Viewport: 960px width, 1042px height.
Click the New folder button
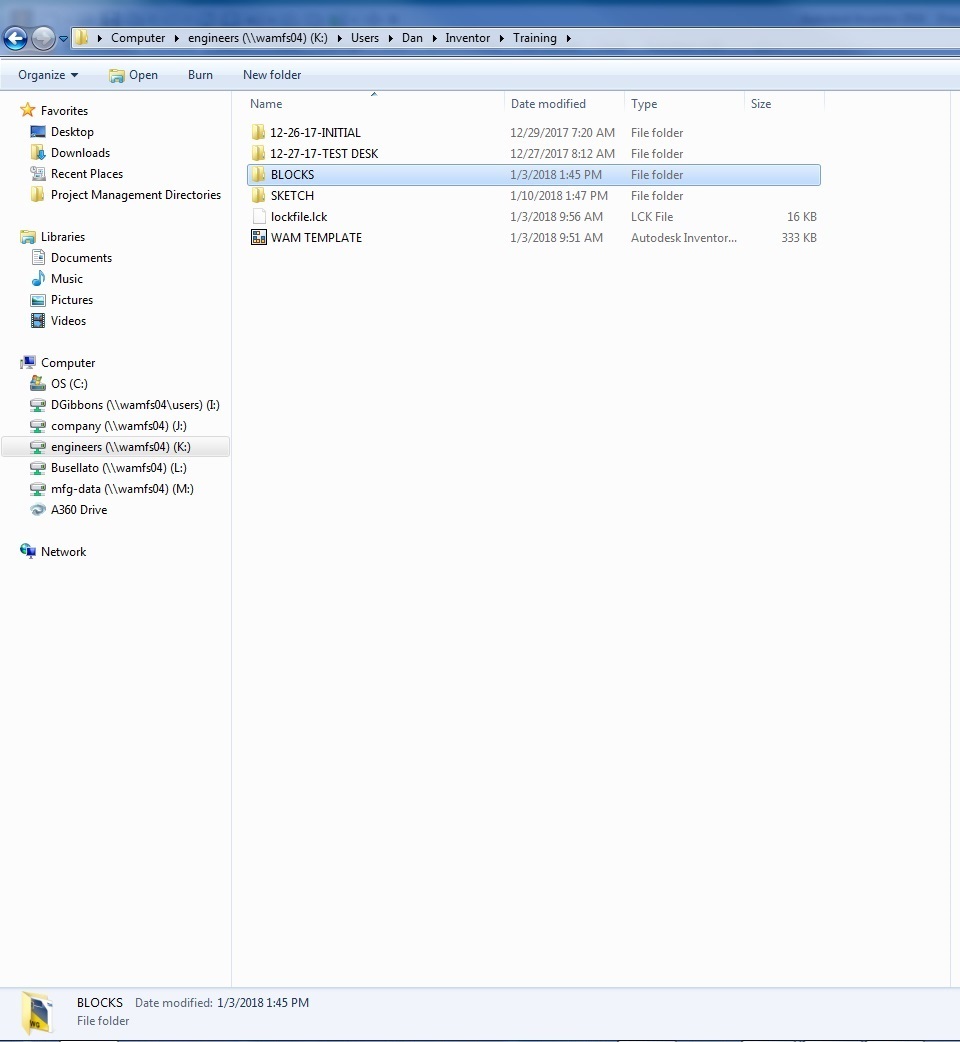[271, 75]
